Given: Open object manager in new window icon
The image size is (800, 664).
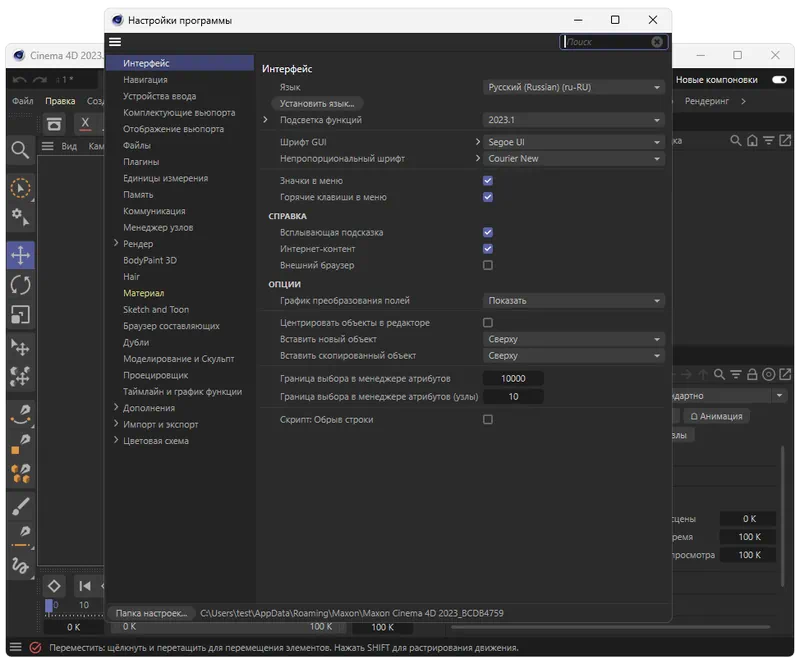Looking at the screenshot, I should tap(785, 140).
